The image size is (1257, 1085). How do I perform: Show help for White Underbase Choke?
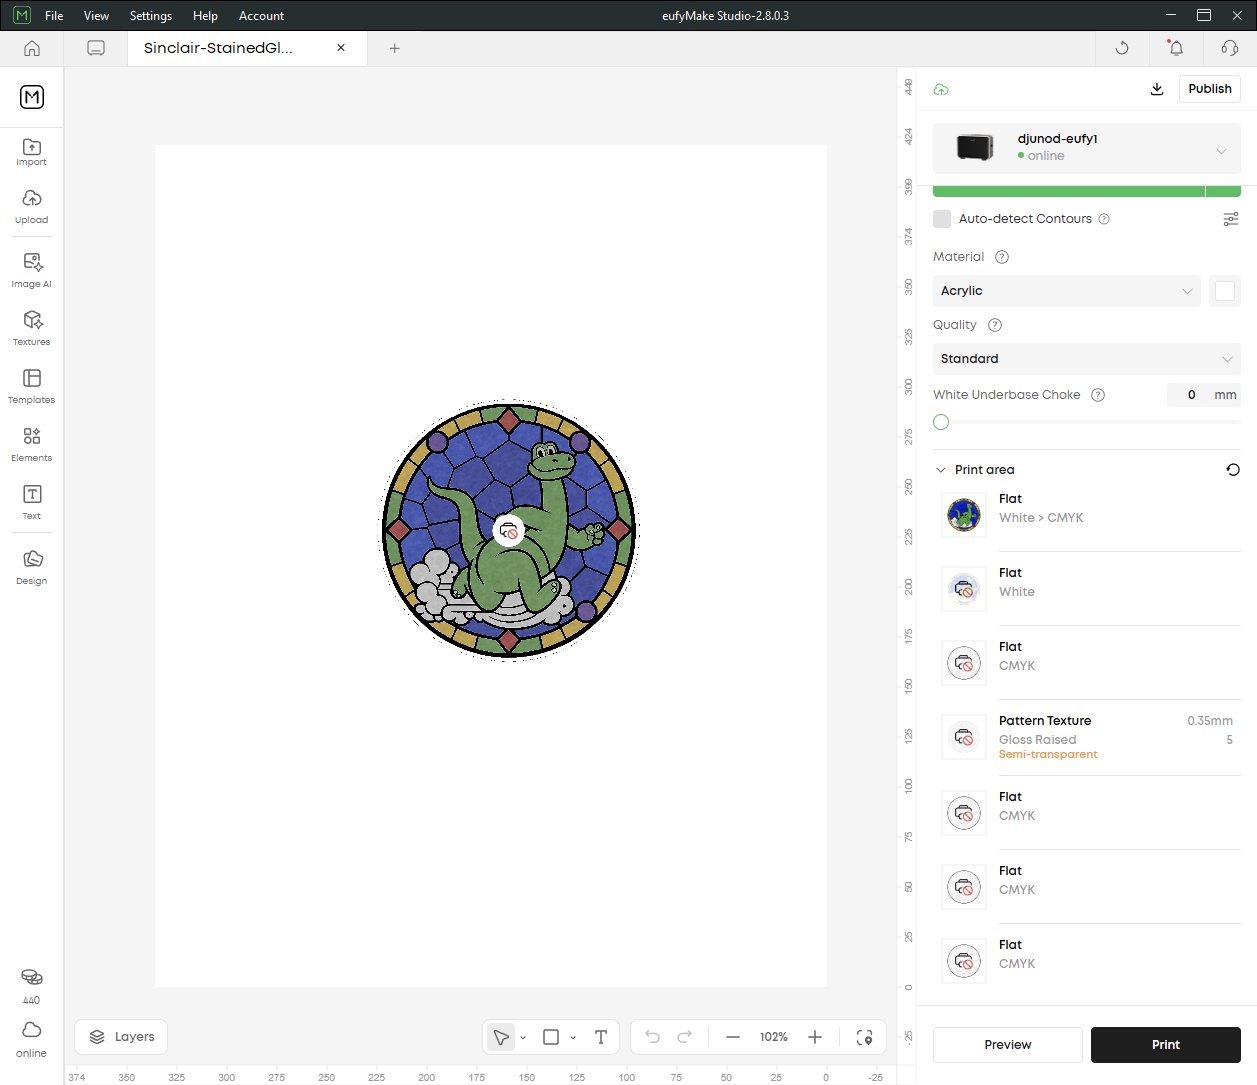coord(1098,395)
